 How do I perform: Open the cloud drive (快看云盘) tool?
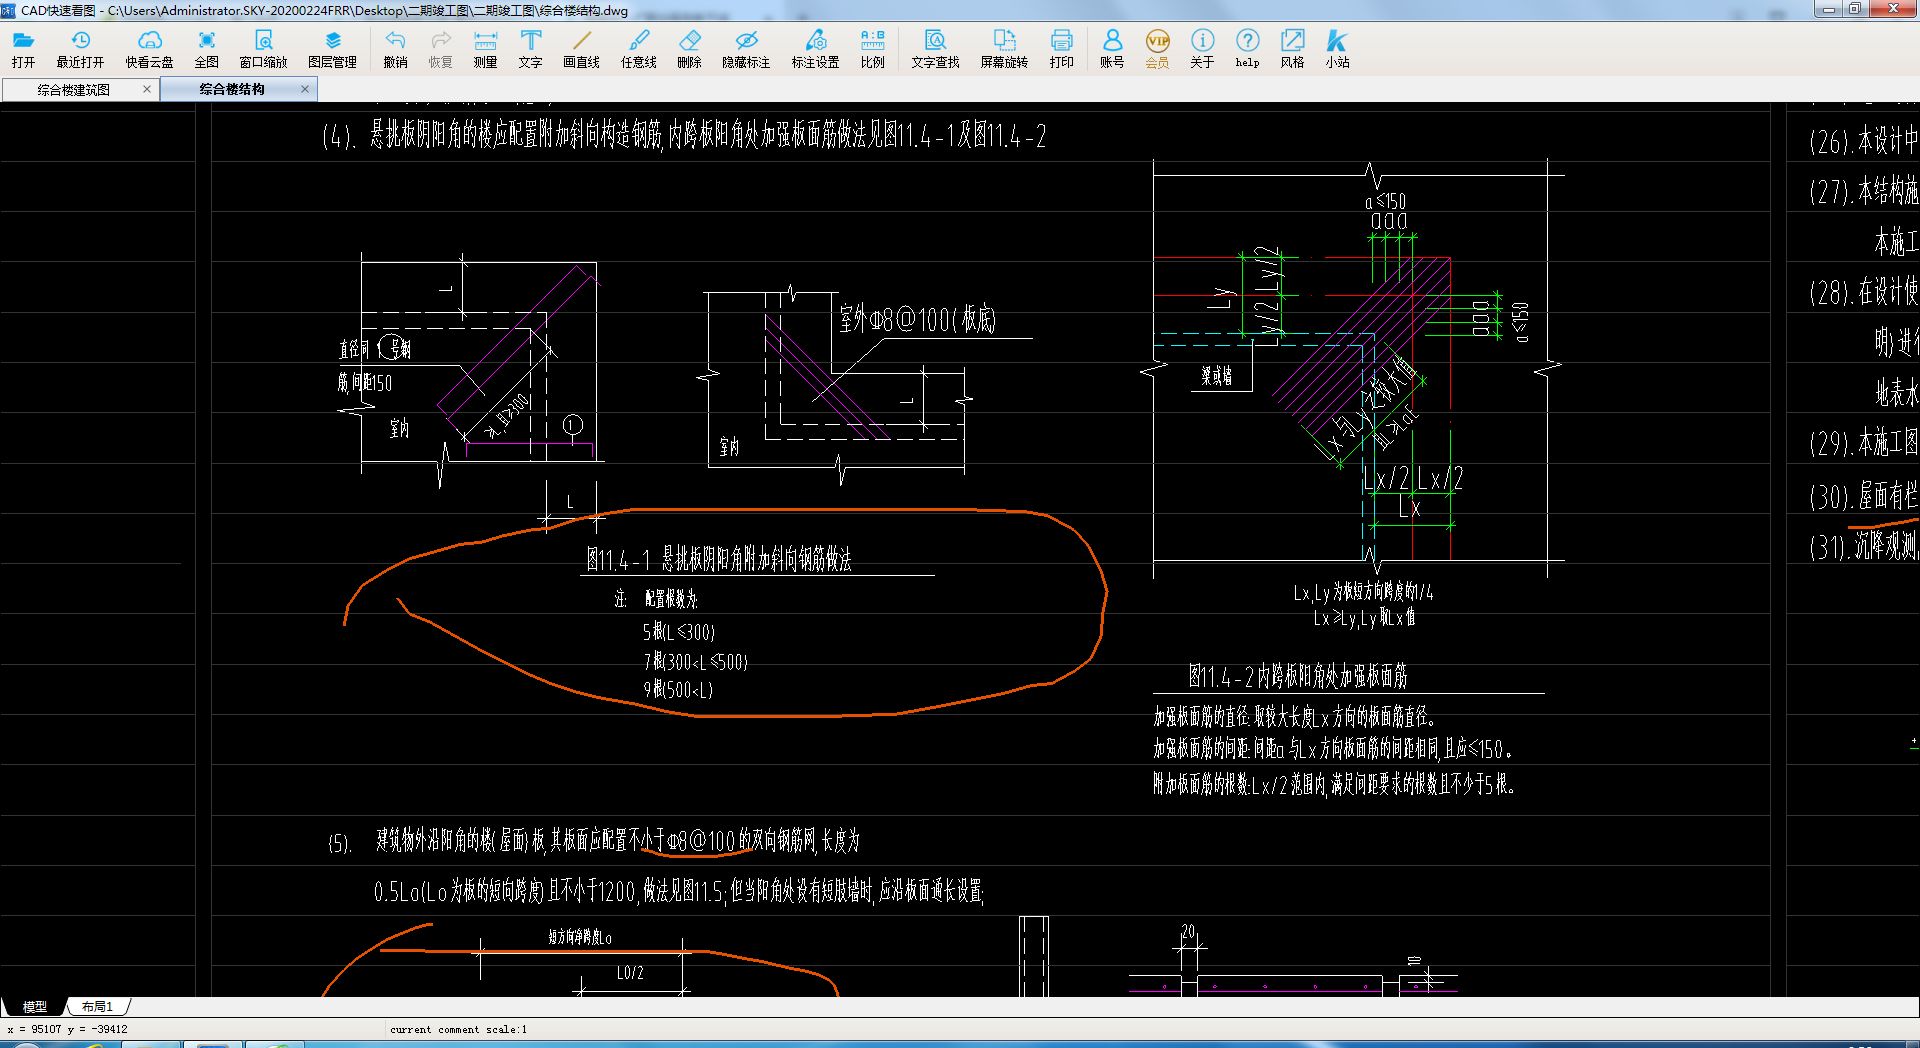[149, 48]
